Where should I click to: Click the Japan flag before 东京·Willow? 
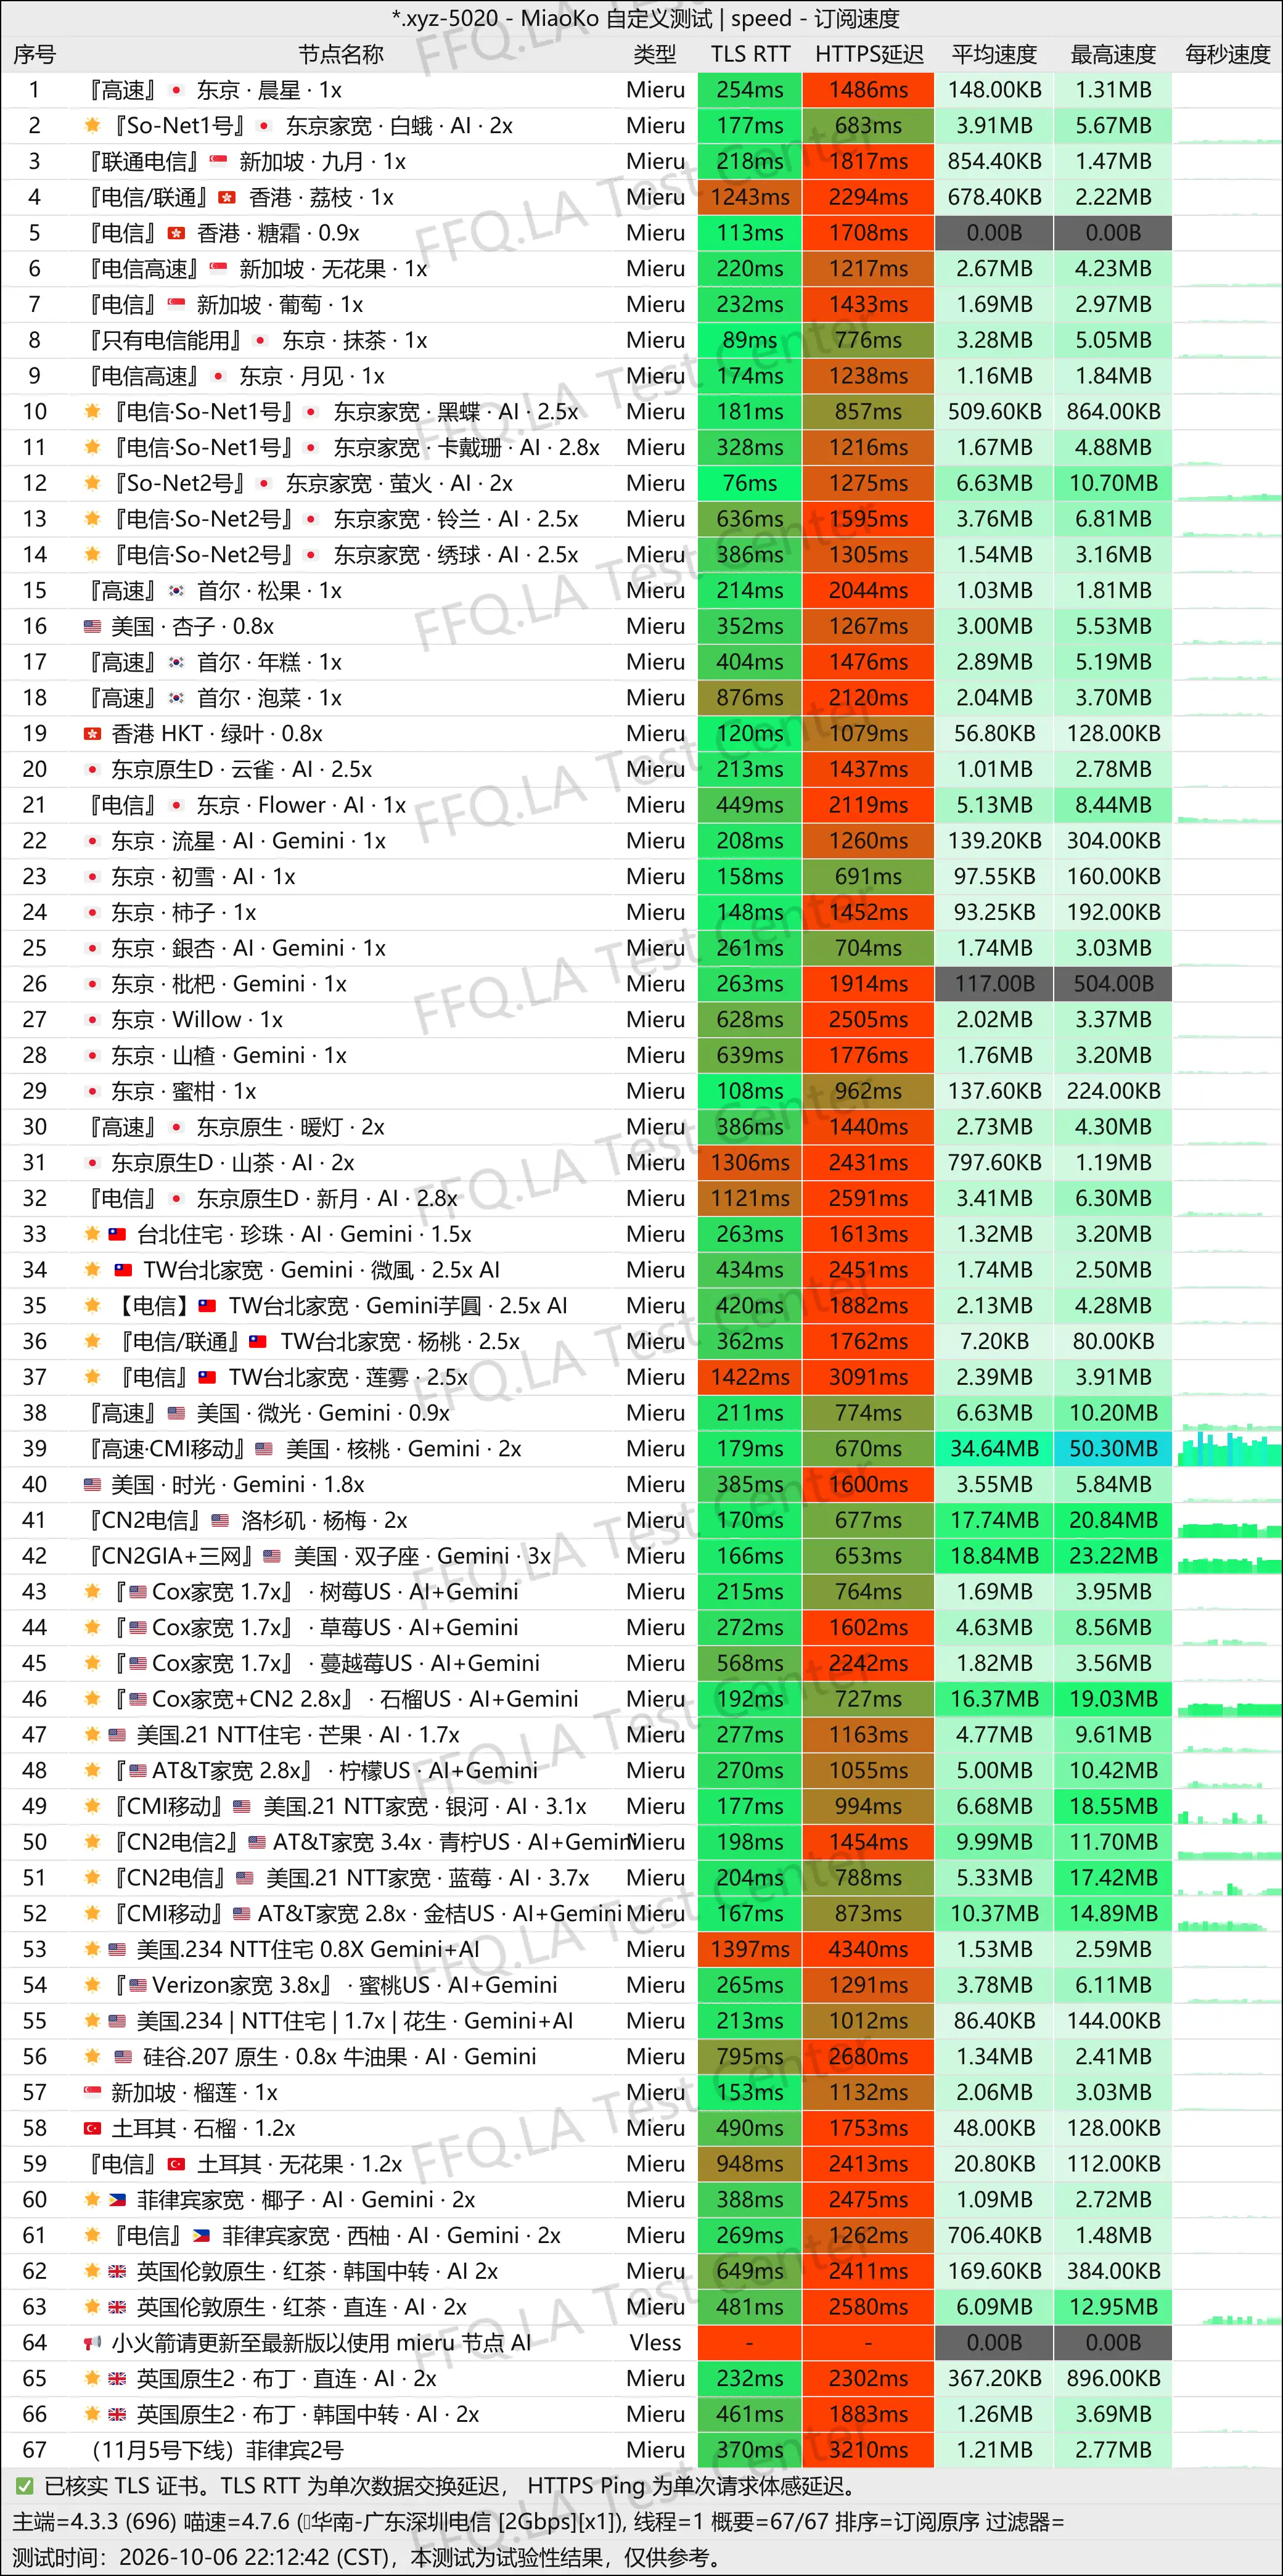[92, 1020]
